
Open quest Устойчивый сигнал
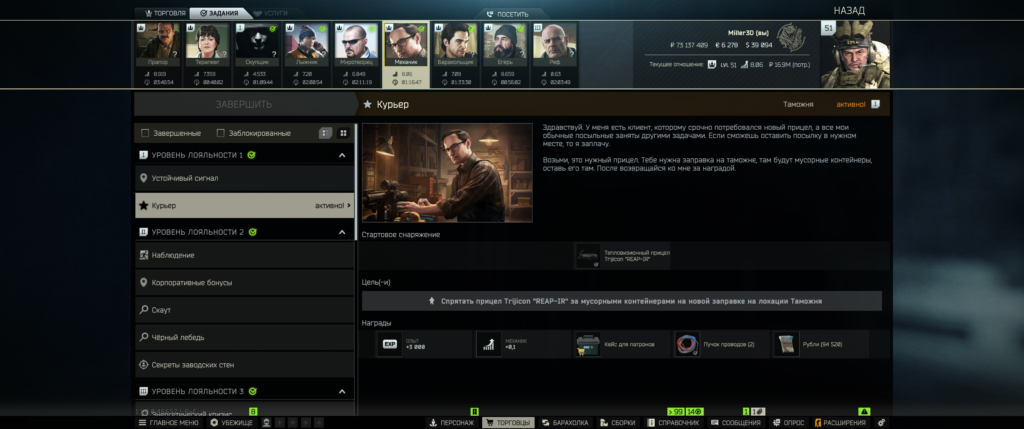pos(244,178)
